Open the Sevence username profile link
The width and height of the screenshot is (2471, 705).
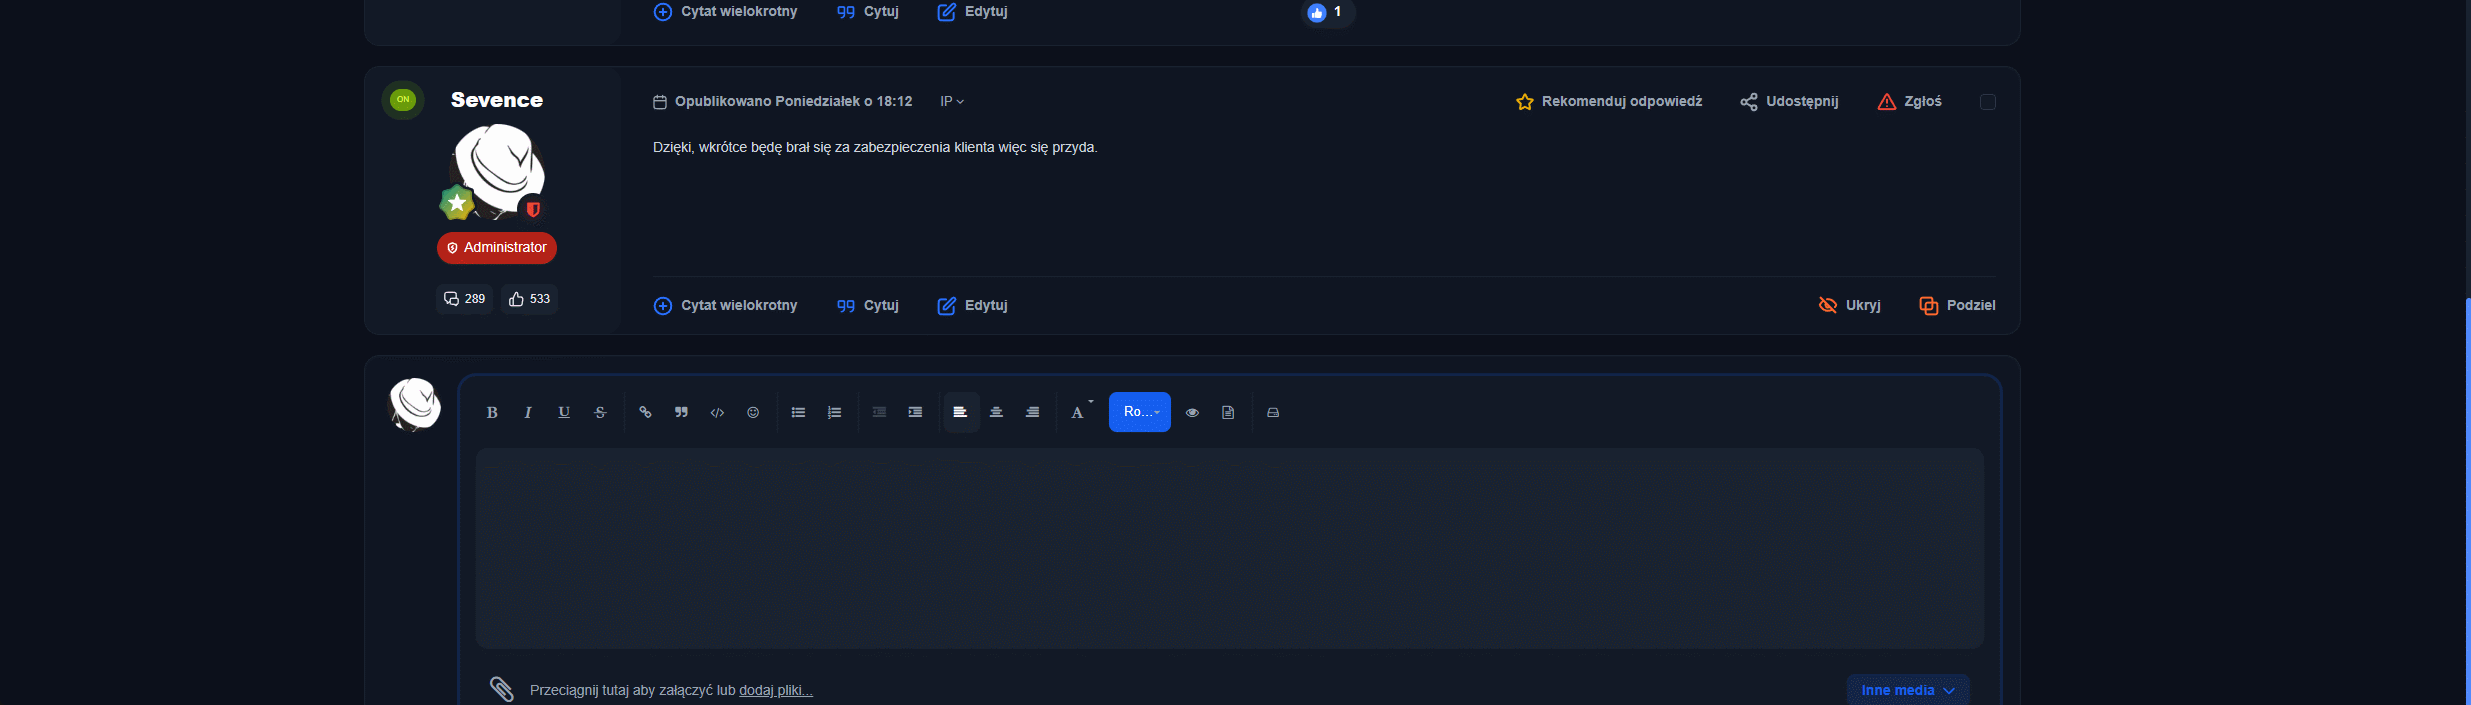coord(497,100)
